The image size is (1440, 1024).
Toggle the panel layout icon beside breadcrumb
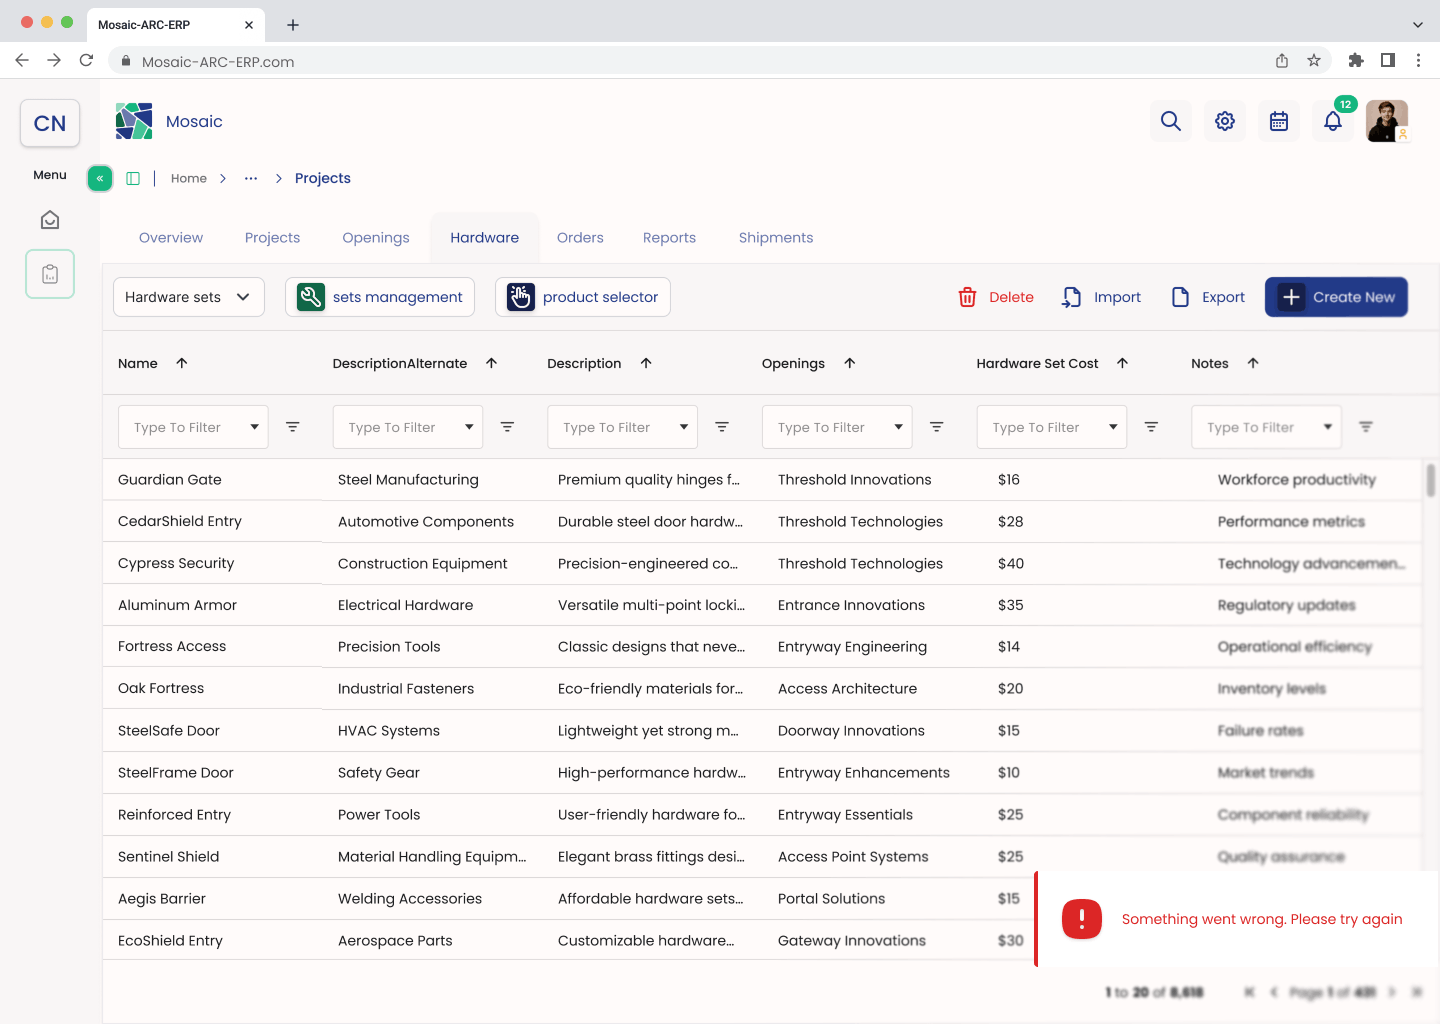[133, 178]
